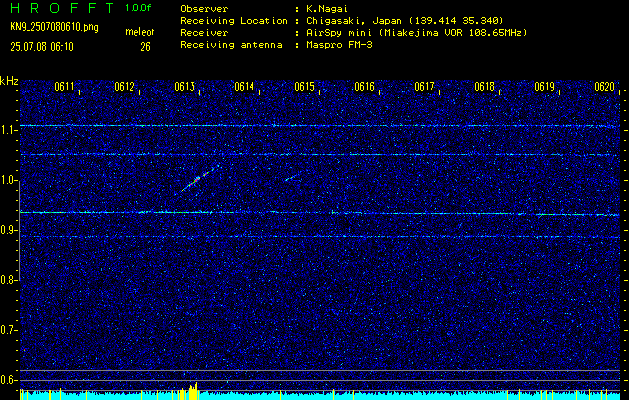This screenshot has height=400, width=629.
Task: Click the bright meteor echo streak near 0613
Action: 199,179
